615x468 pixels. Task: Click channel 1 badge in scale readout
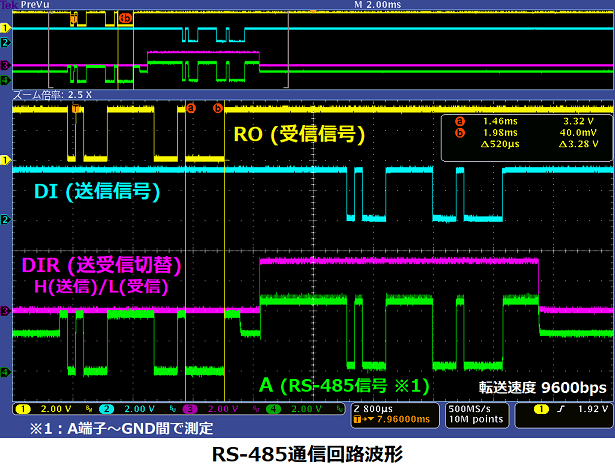point(23,409)
